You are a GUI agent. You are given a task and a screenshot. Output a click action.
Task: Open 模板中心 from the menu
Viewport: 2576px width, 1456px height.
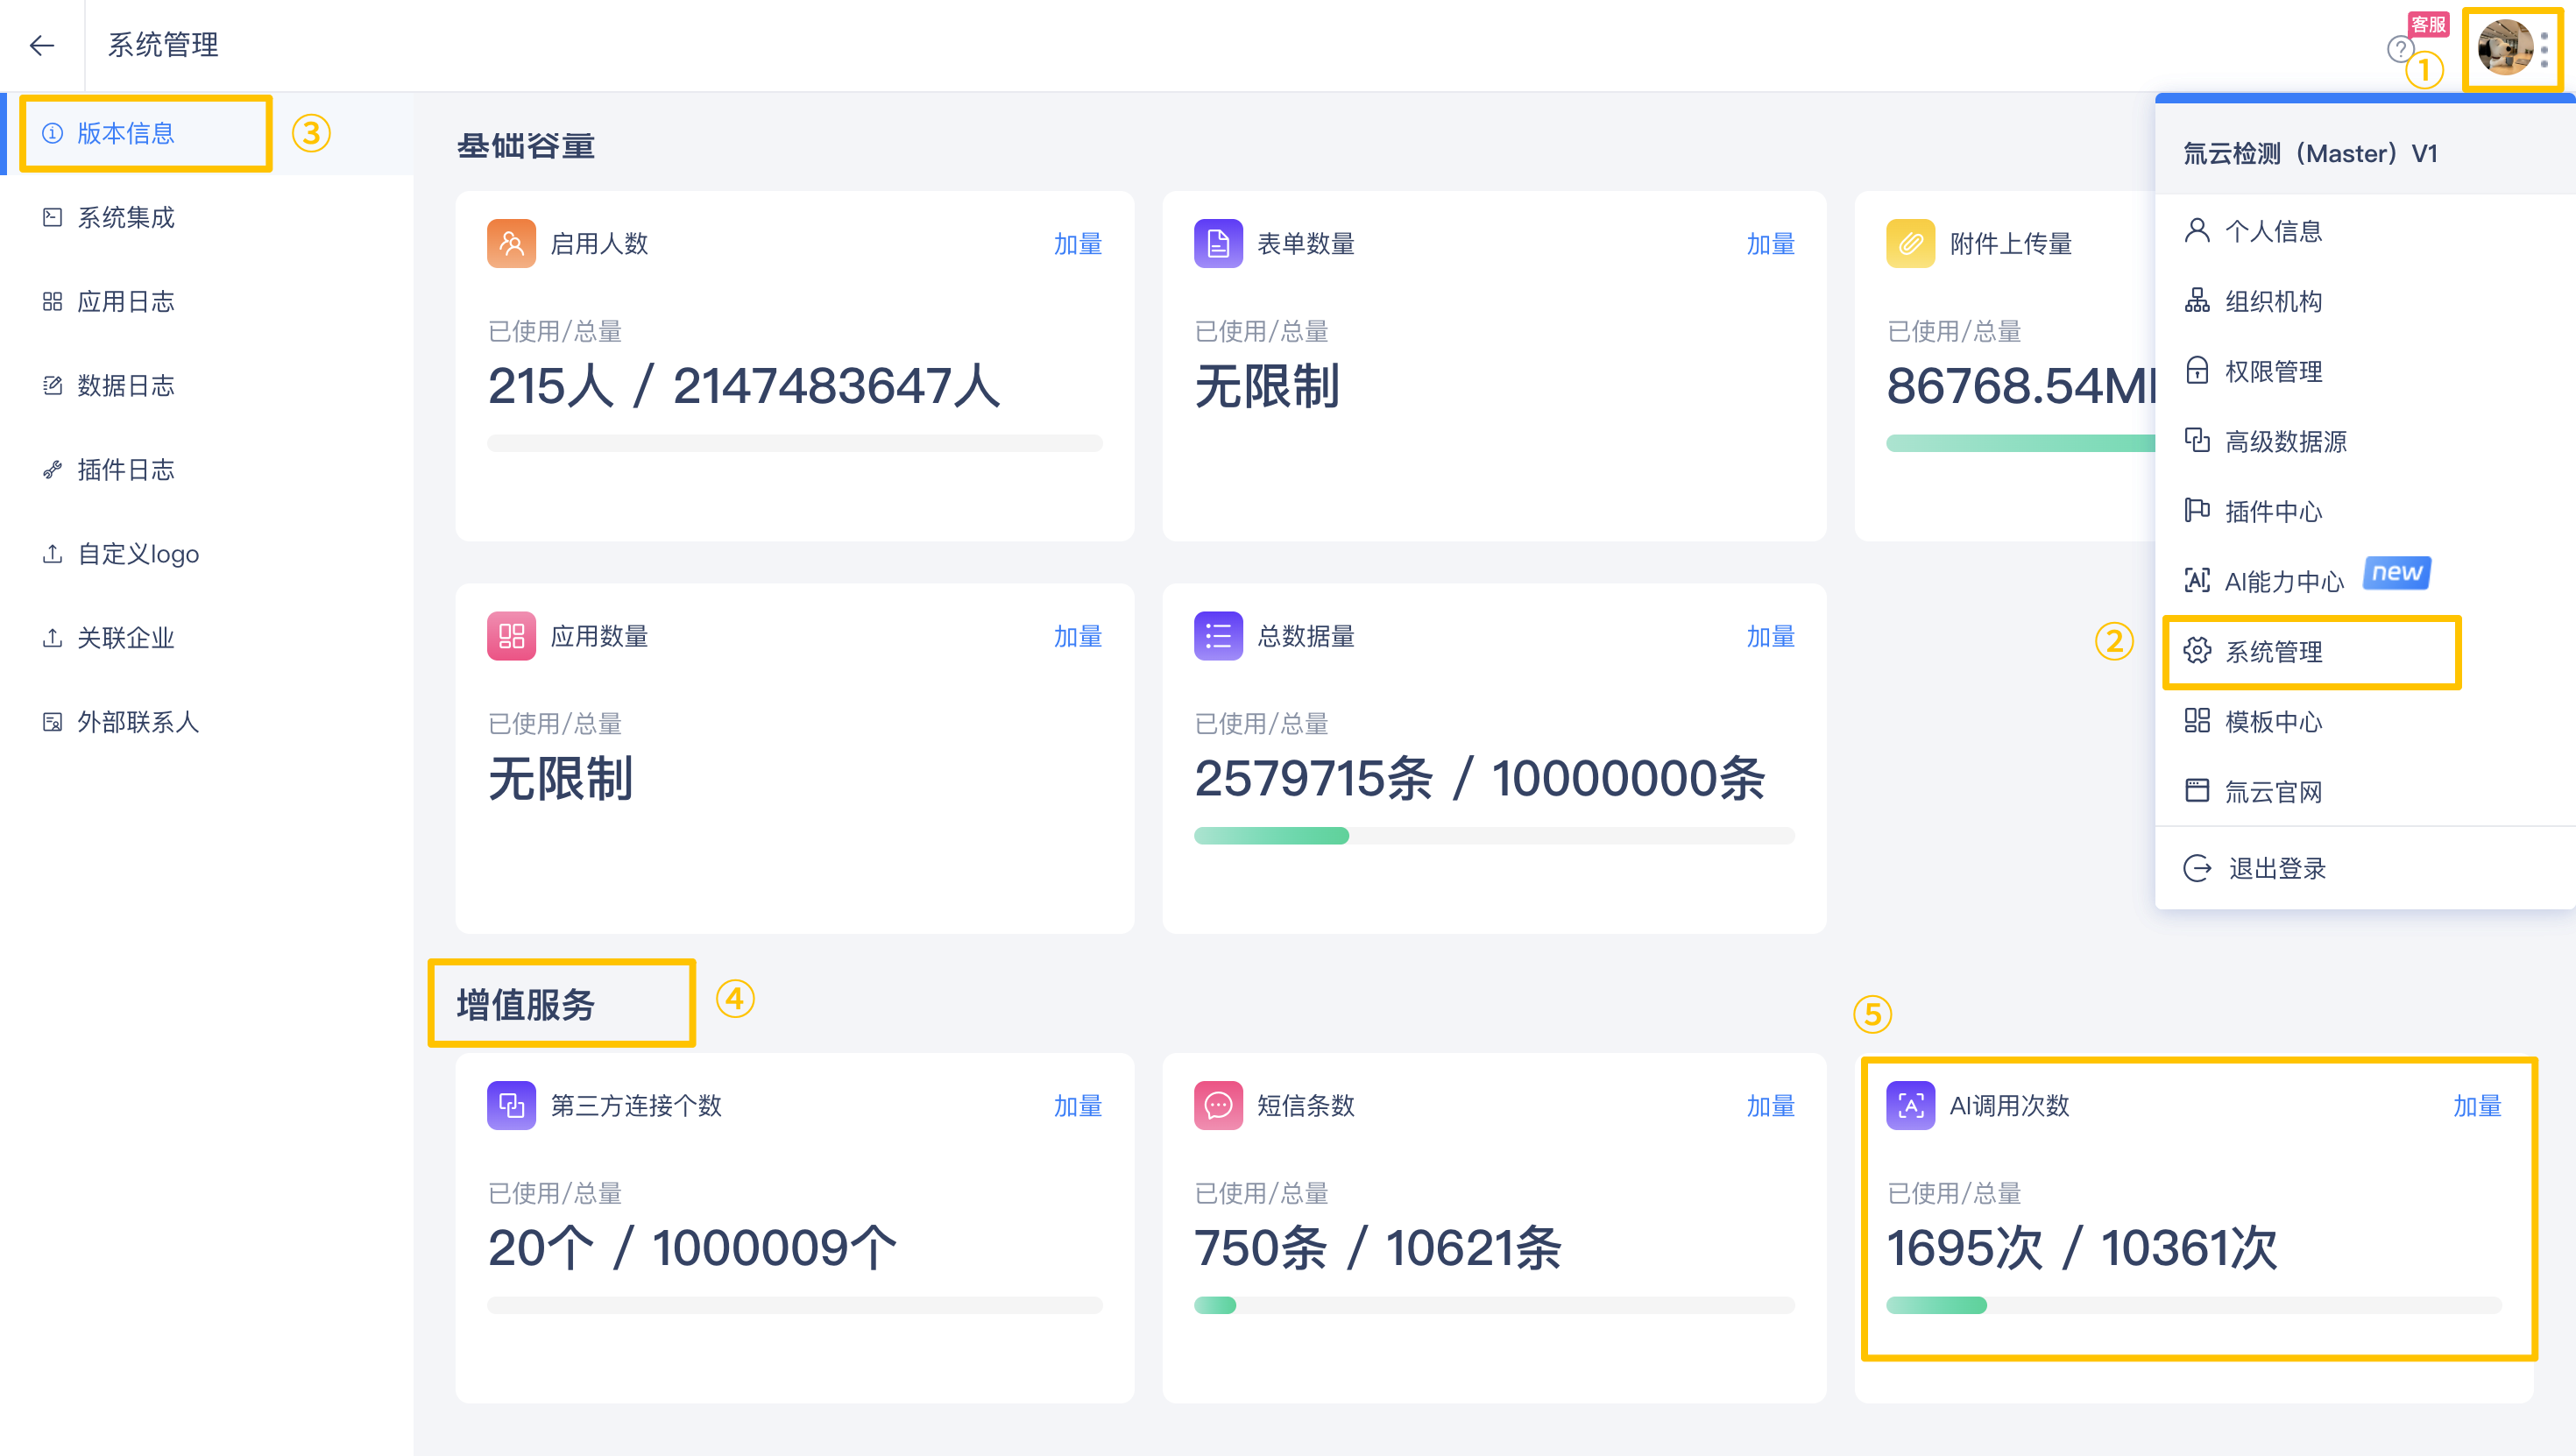[x=2274, y=722]
